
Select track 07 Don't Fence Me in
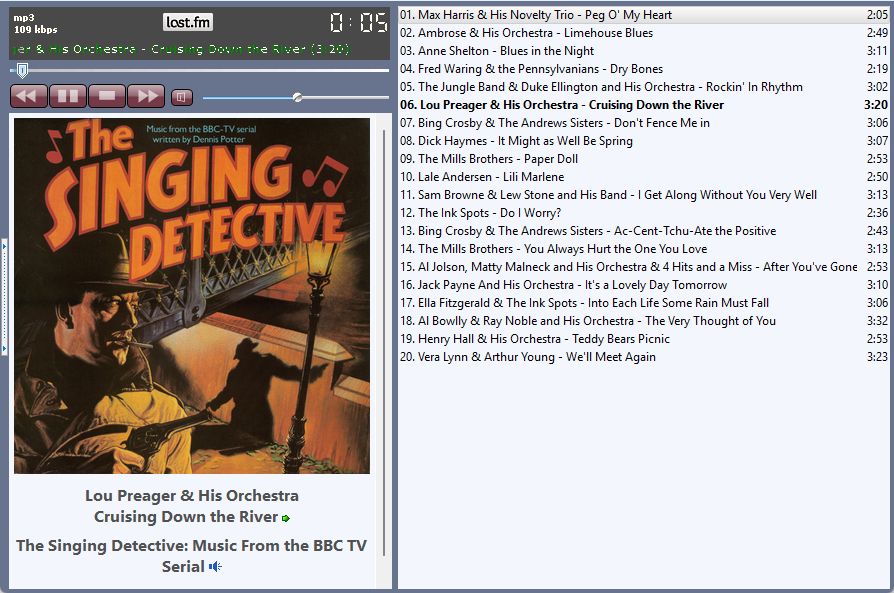pos(644,123)
